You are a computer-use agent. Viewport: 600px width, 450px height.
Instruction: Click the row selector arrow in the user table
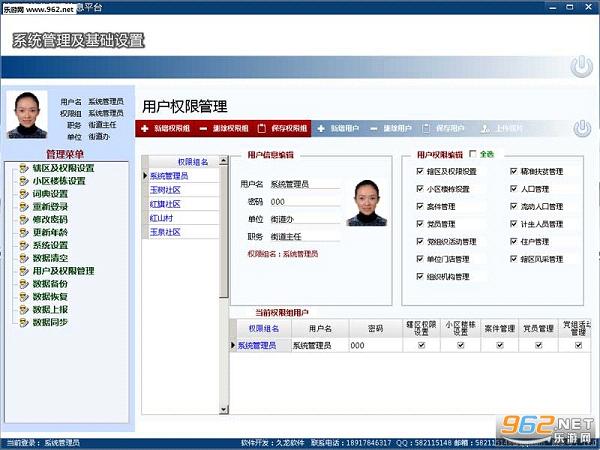click(x=233, y=346)
